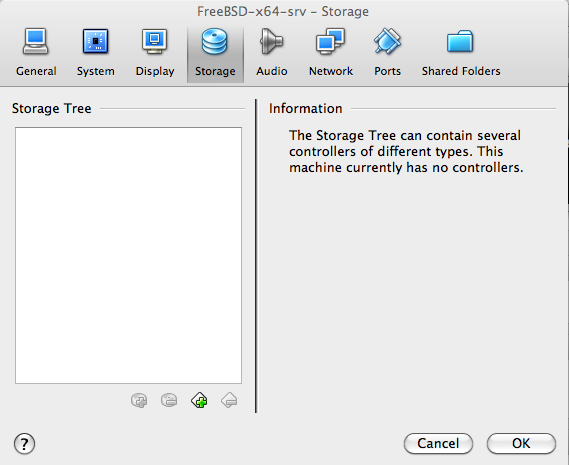Go to the Network settings section
This screenshot has width=569, height=465.
[331, 53]
